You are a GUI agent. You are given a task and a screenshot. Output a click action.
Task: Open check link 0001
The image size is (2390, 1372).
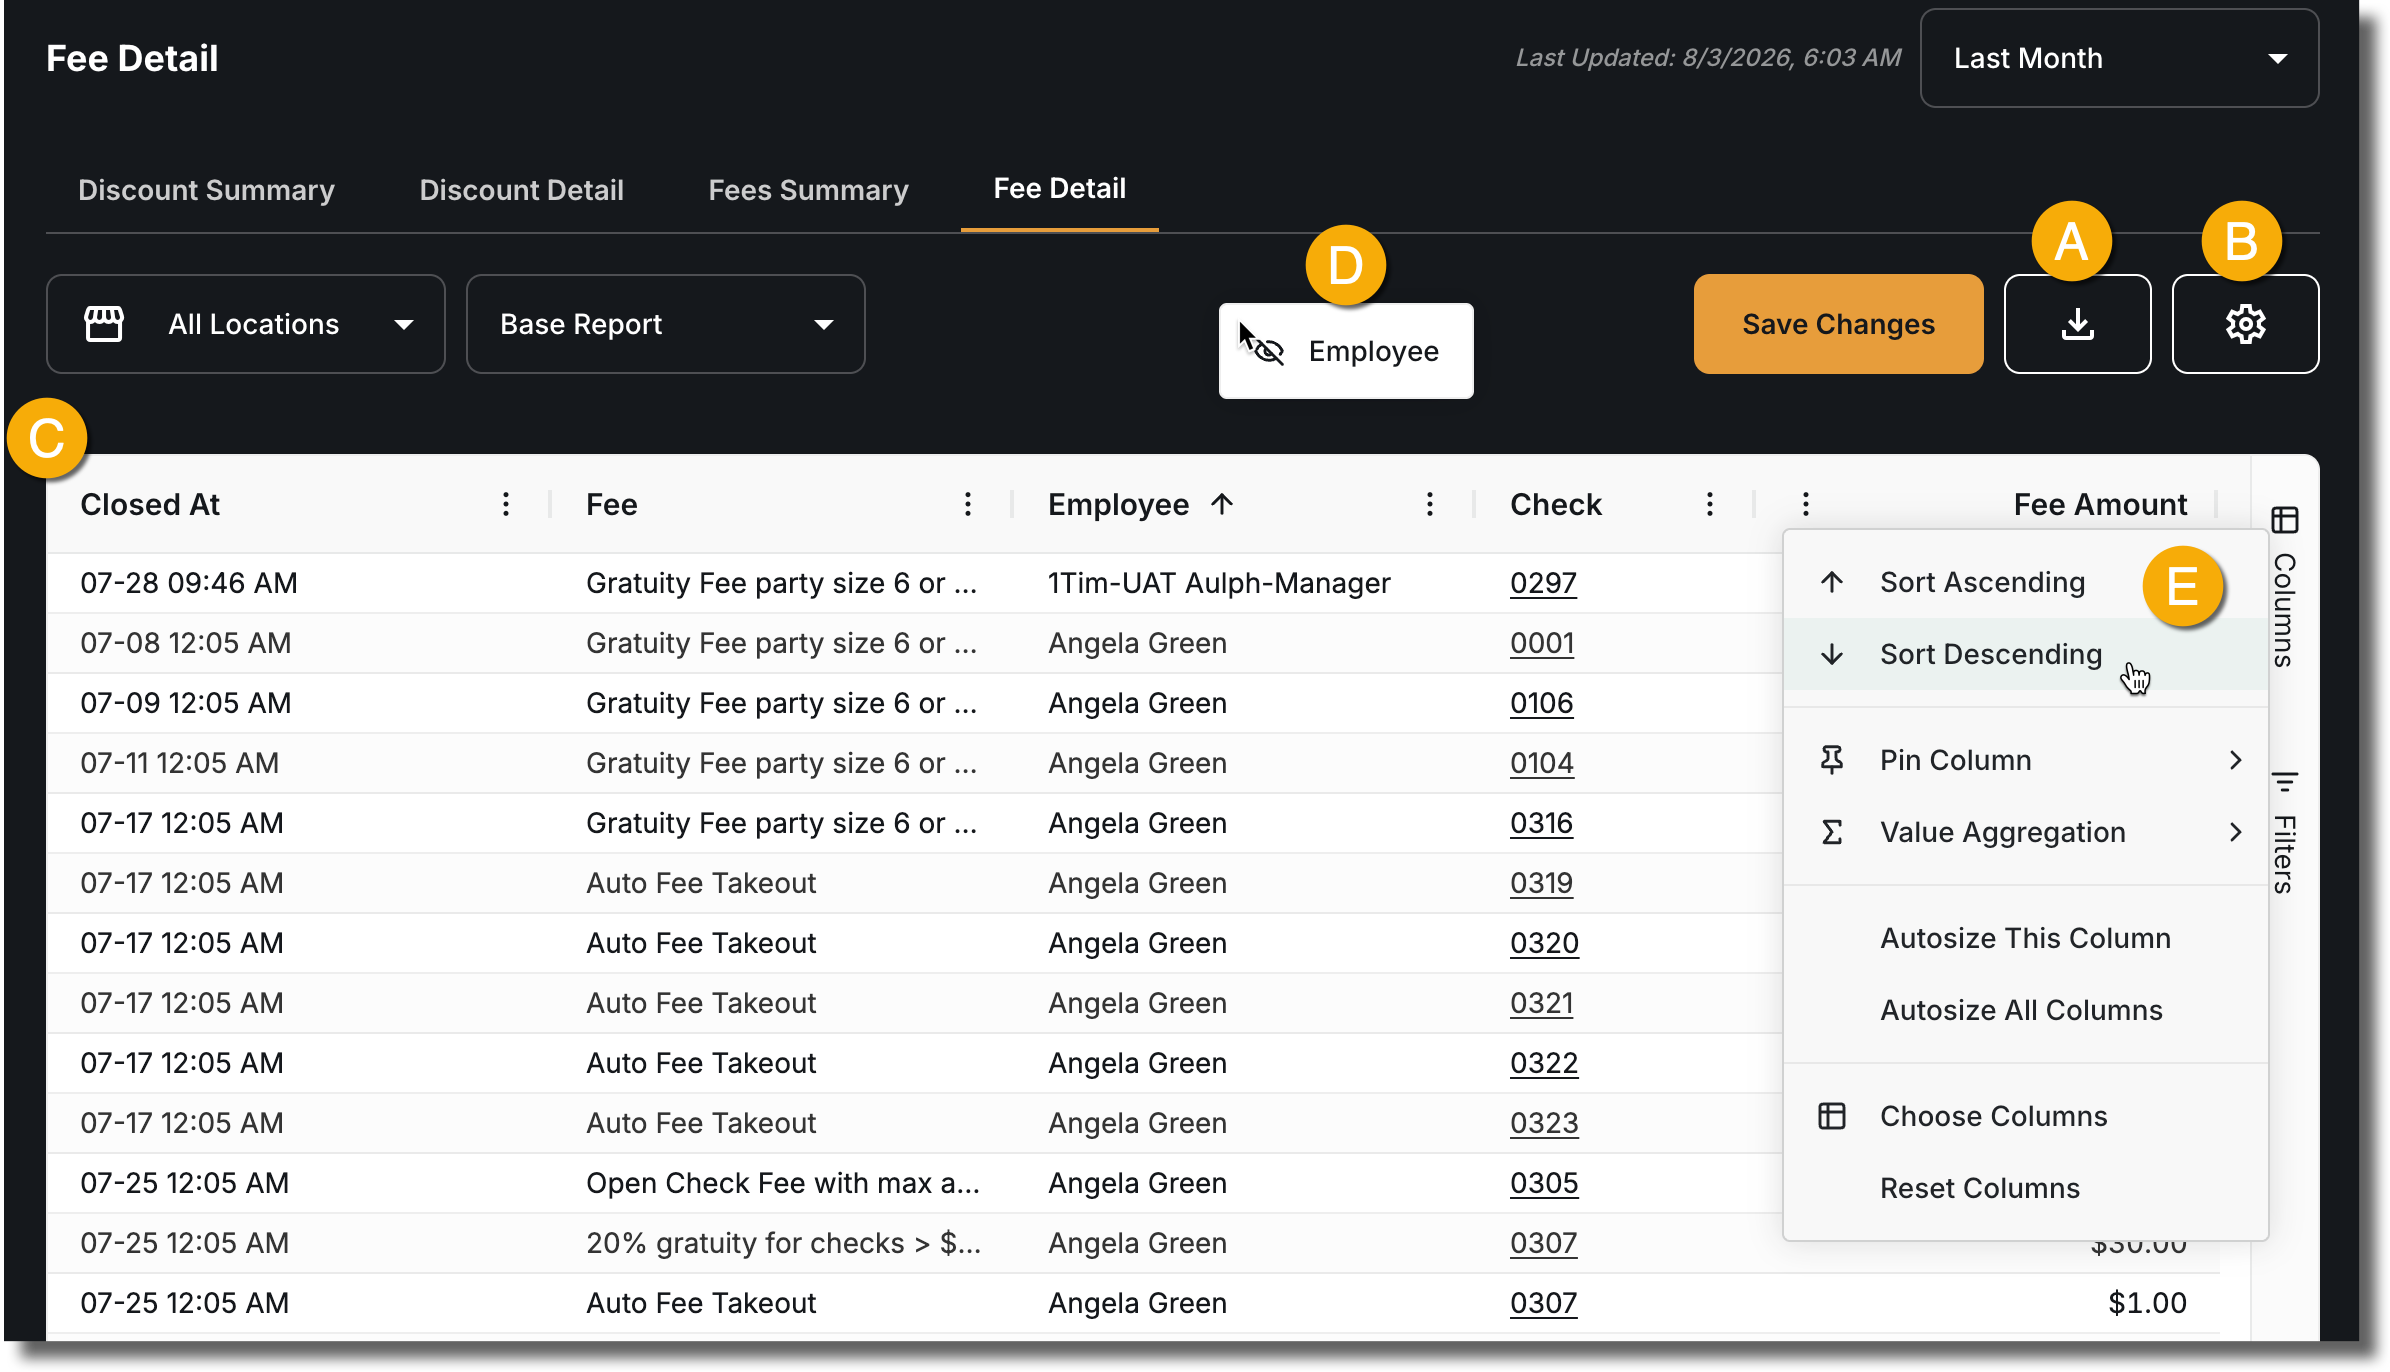[1542, 643]
